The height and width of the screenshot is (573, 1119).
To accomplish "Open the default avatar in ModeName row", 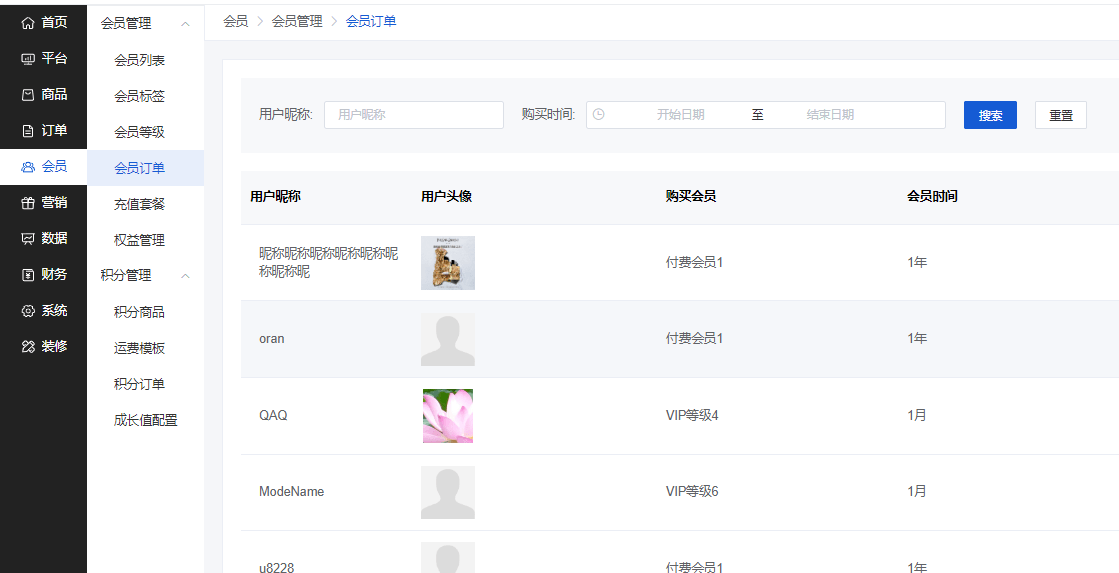I will click(x=447, y=492).
